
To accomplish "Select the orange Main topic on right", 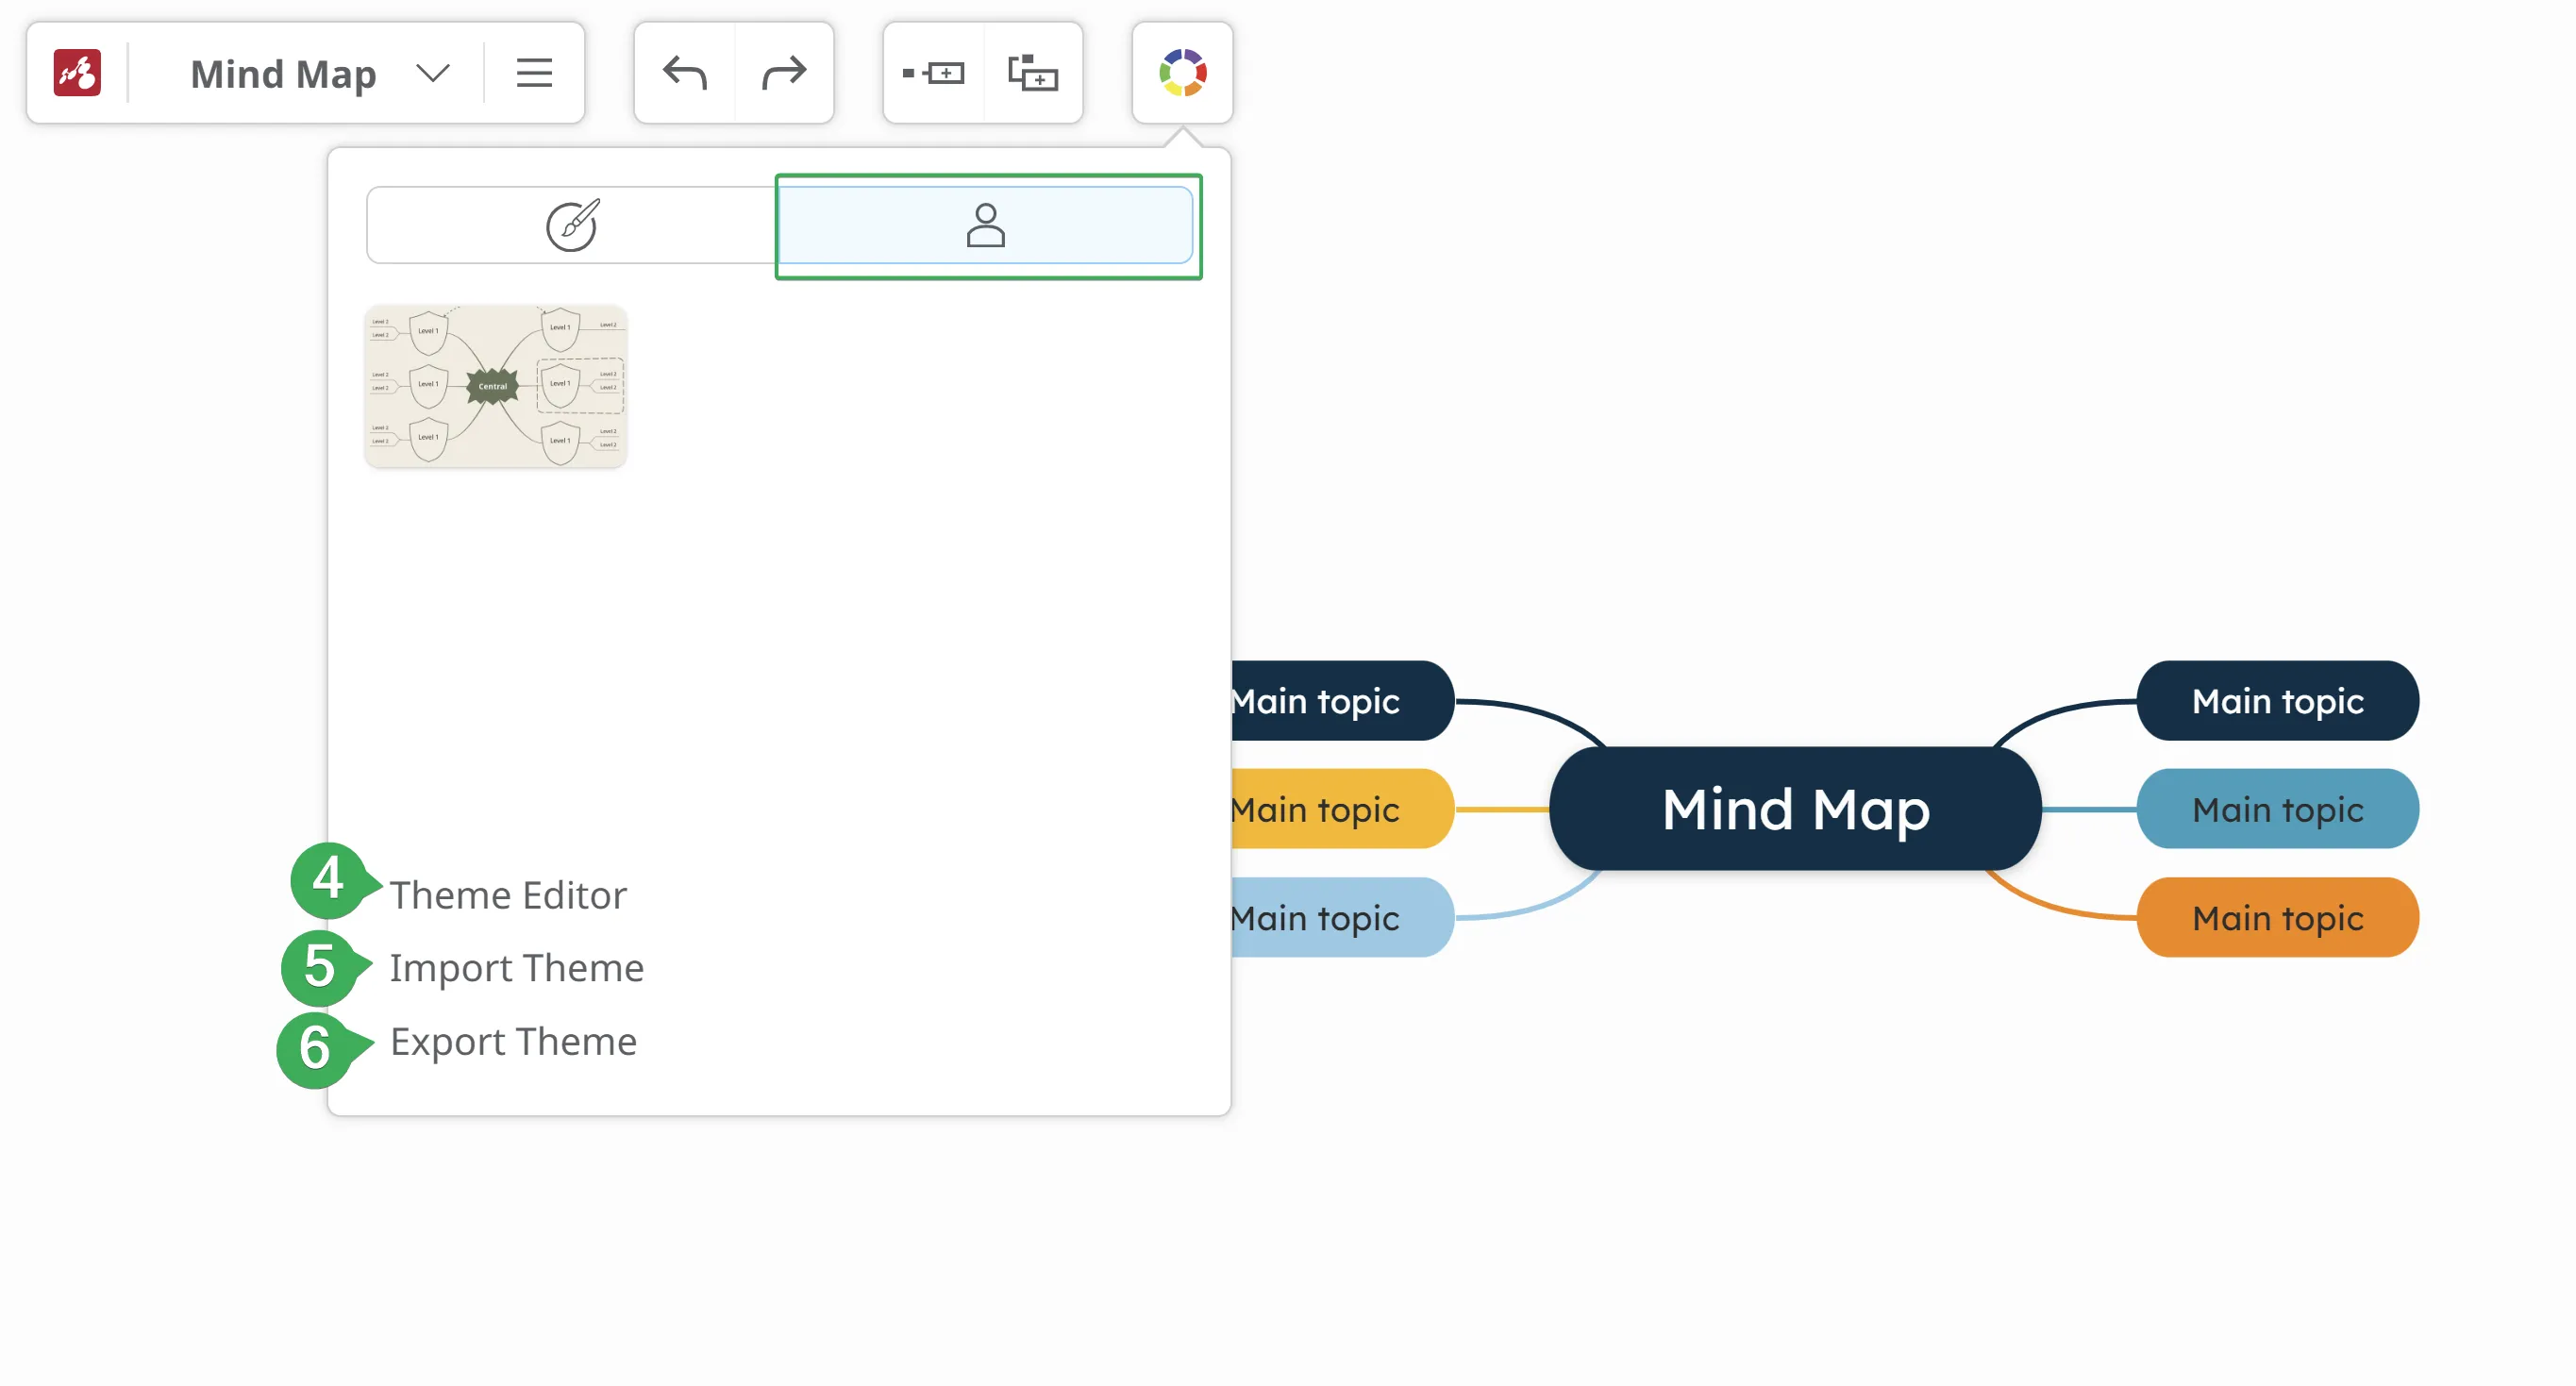I will point(2277,917).
